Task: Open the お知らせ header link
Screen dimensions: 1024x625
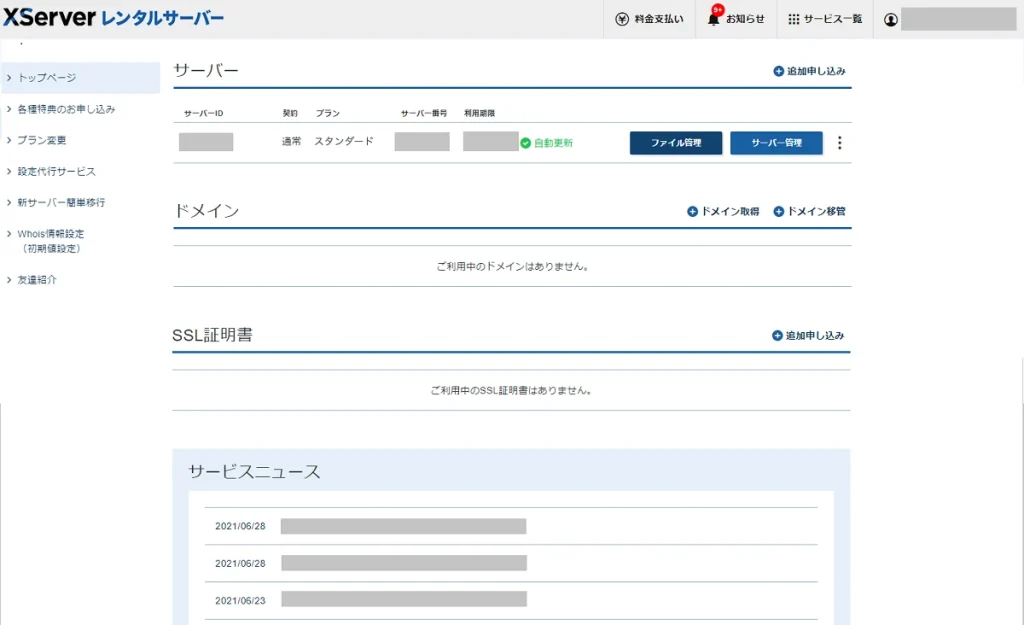Action: (745, 19)
